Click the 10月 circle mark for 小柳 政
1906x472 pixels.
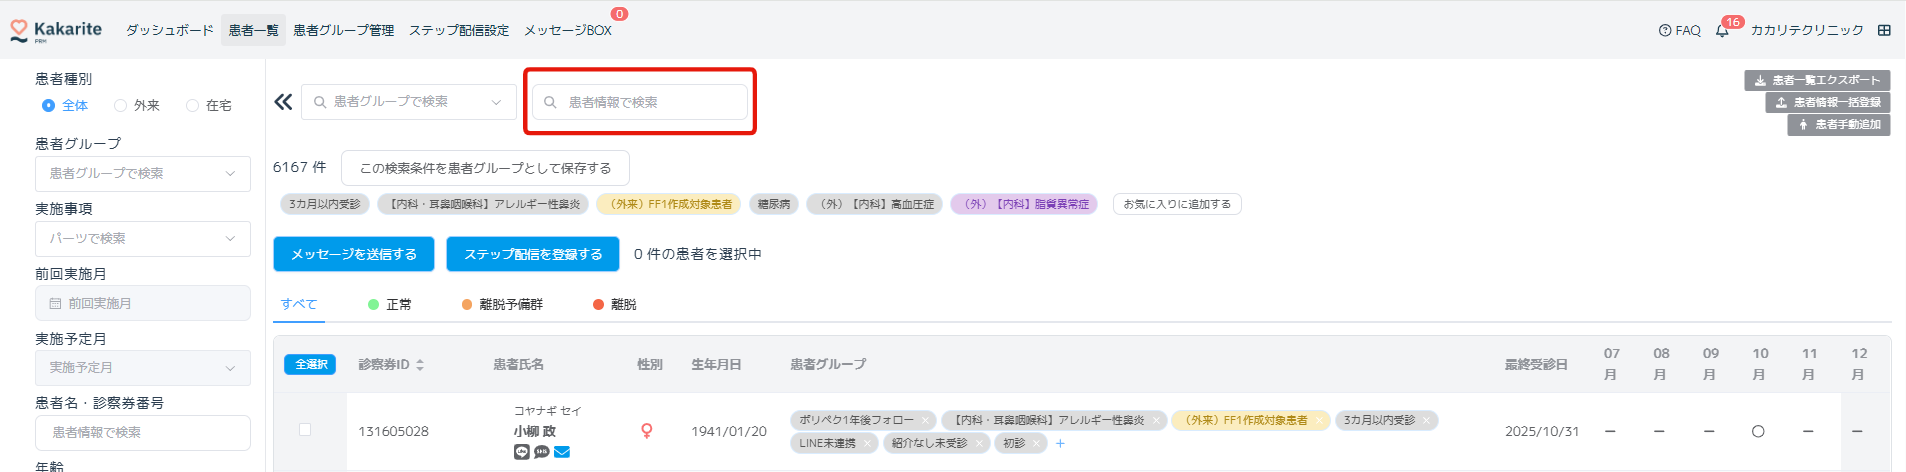click(x=1758, y=432)
